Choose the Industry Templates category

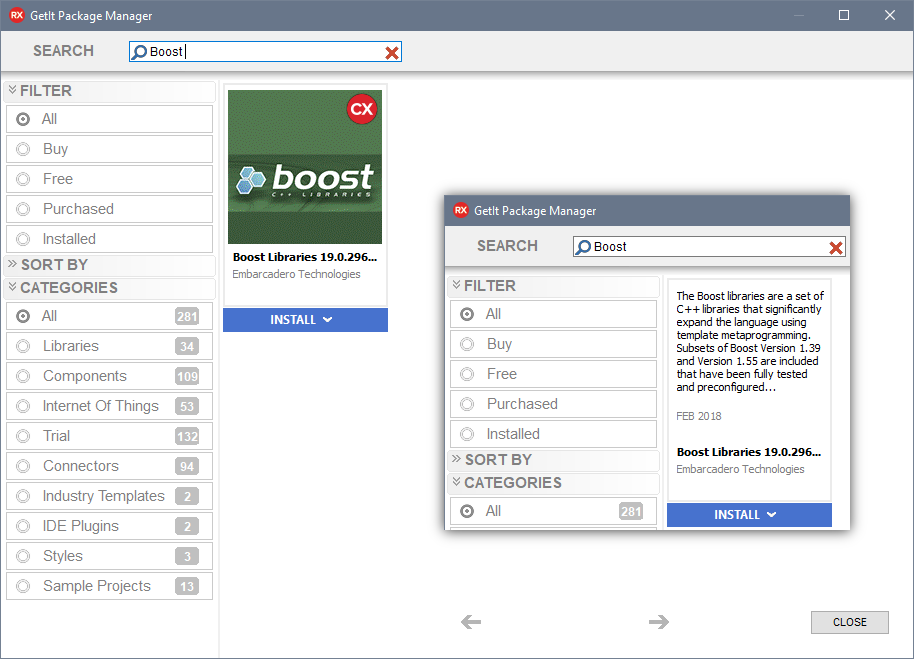(110, 496)
